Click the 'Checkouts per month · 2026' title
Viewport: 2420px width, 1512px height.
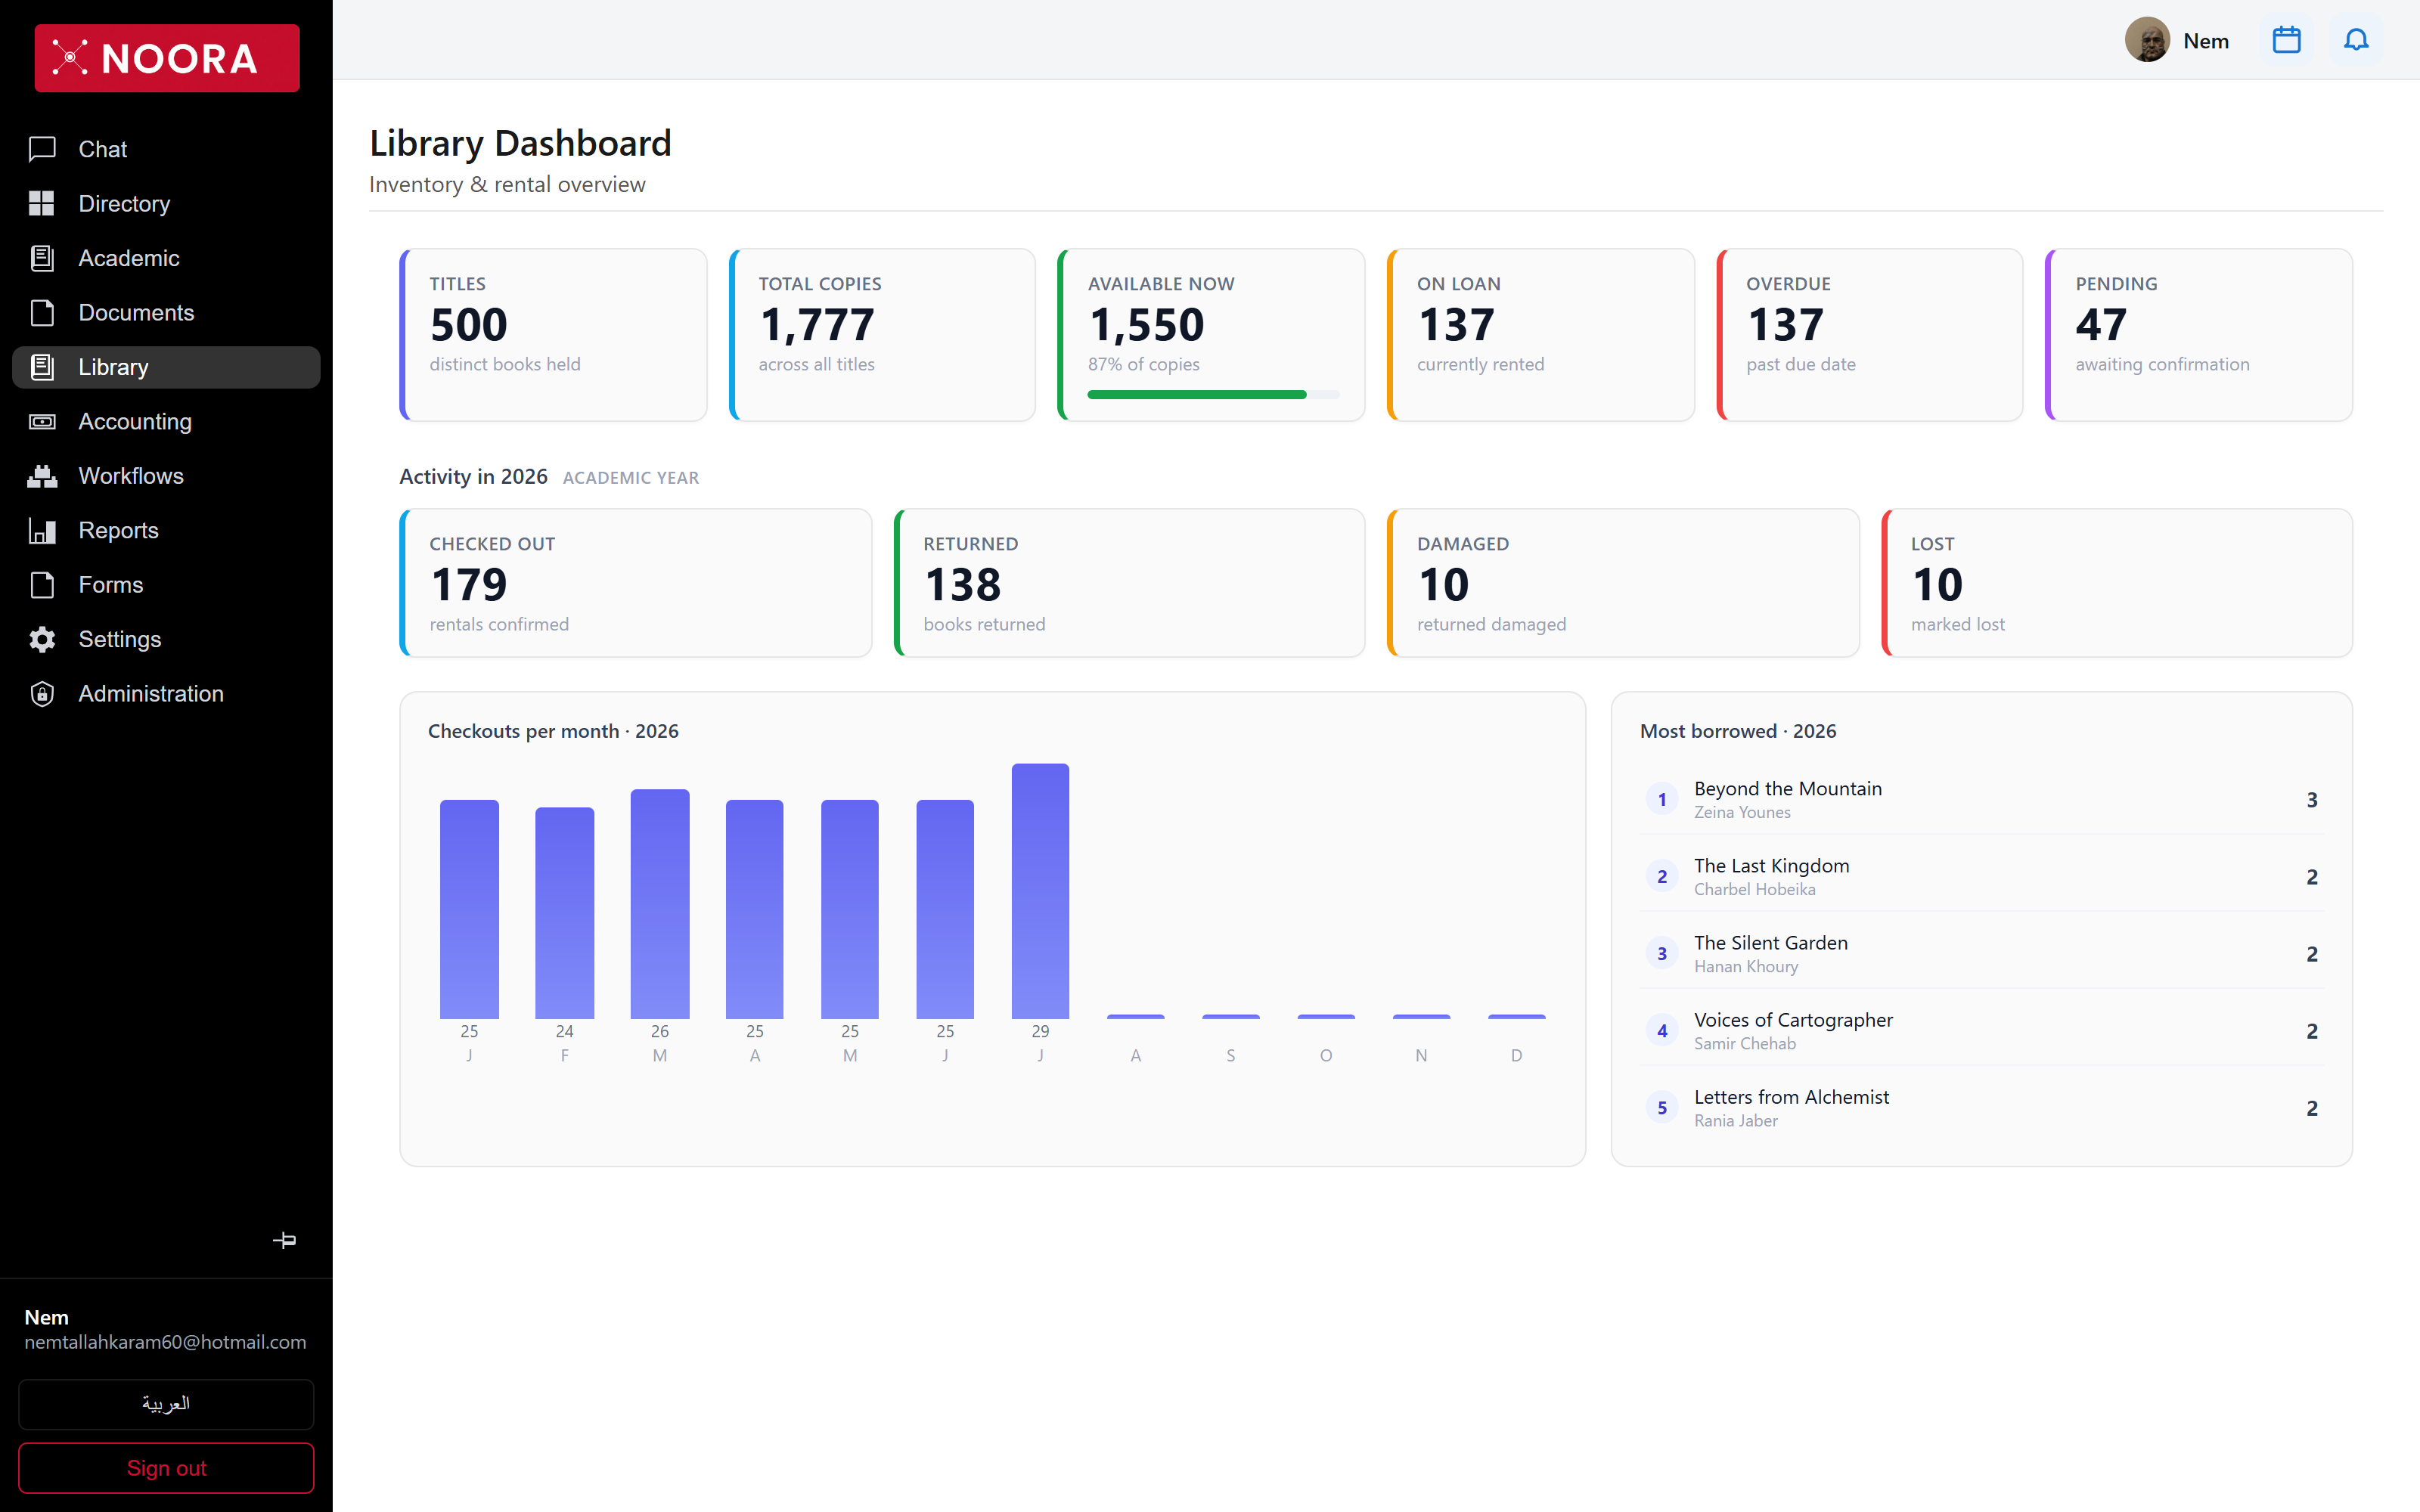(x=553, y=731)
